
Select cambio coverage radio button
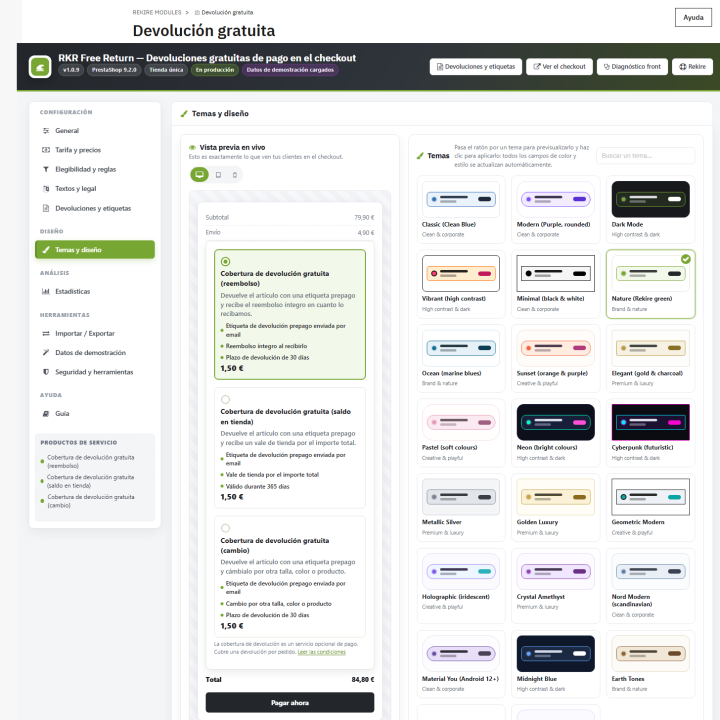click(x=225, y=528)
